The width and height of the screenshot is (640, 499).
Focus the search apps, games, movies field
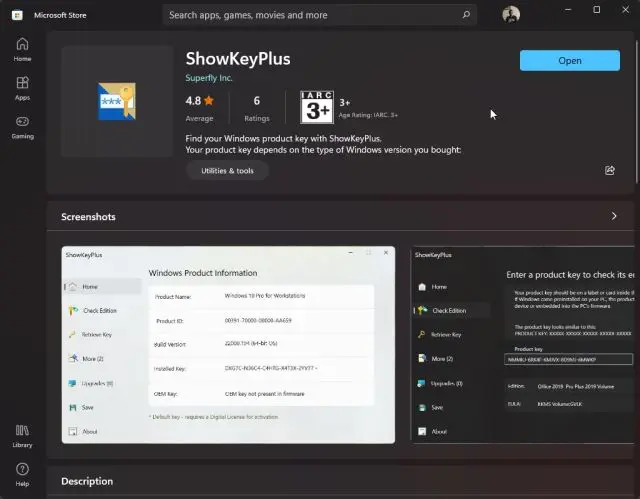(319, 15)
